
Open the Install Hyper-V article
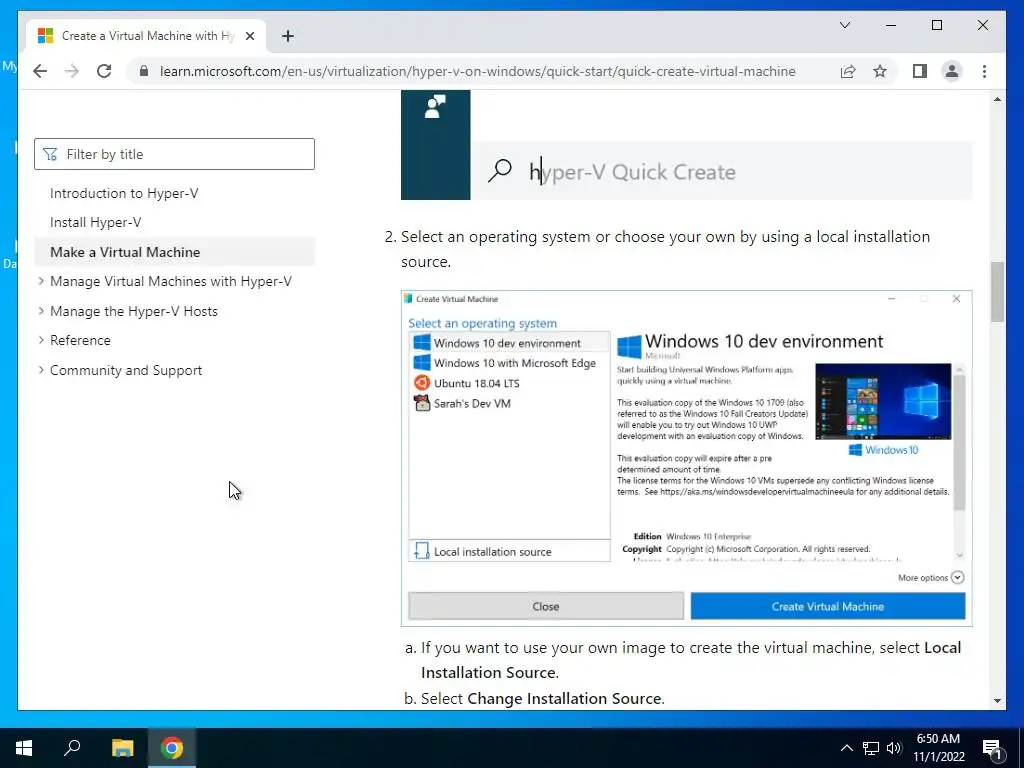click(95, 222)
